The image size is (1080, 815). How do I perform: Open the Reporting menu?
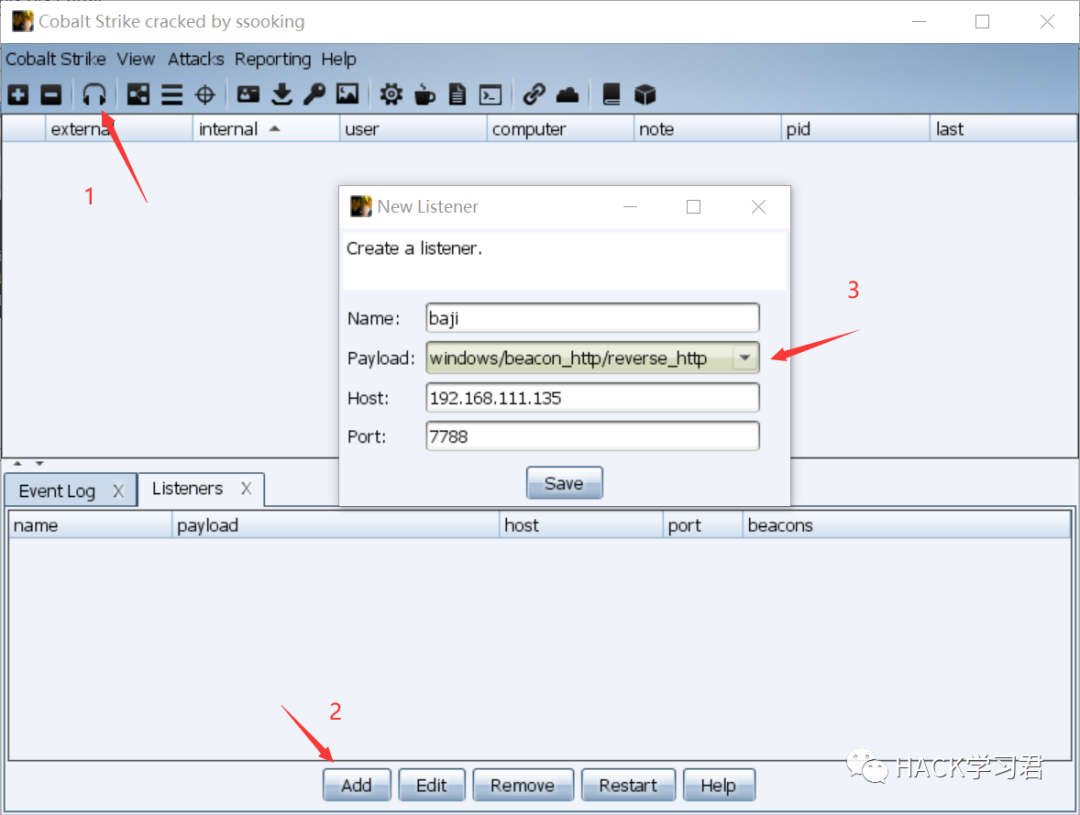pos(273,59)
